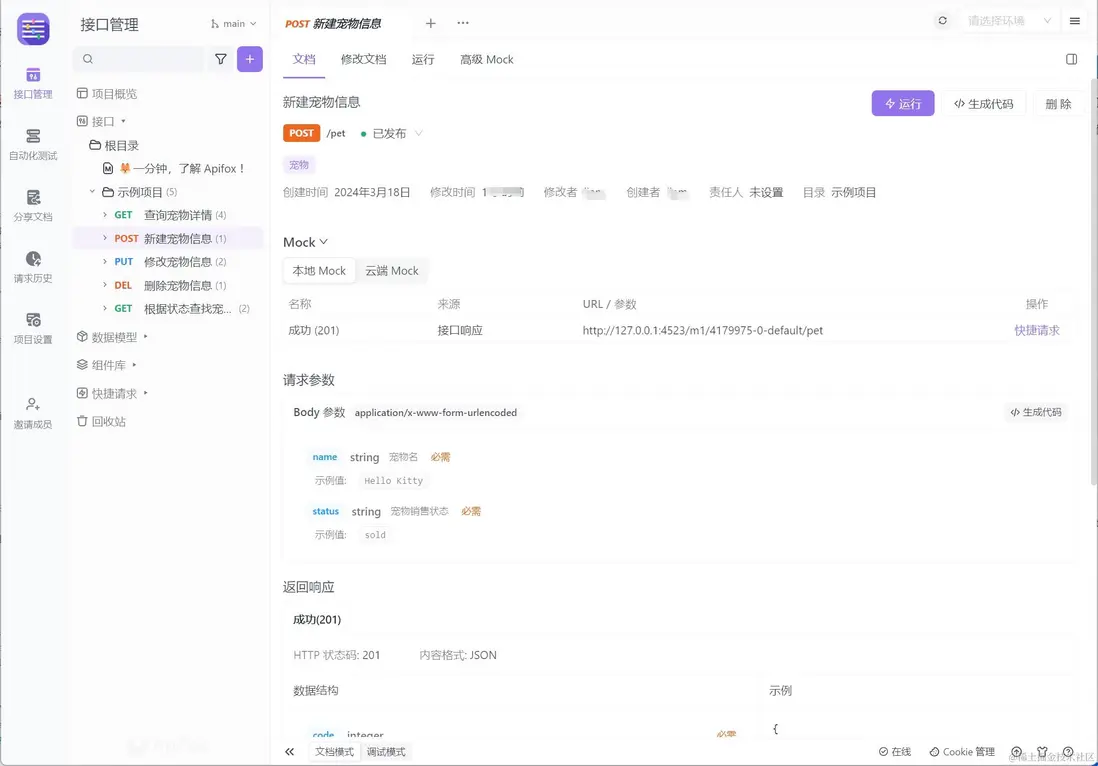Image resolution: width=1098 pixels, height=766 pixels.
Task: Open 一分钟，了解 Apifox document
Action: click(x=174, y=169)
